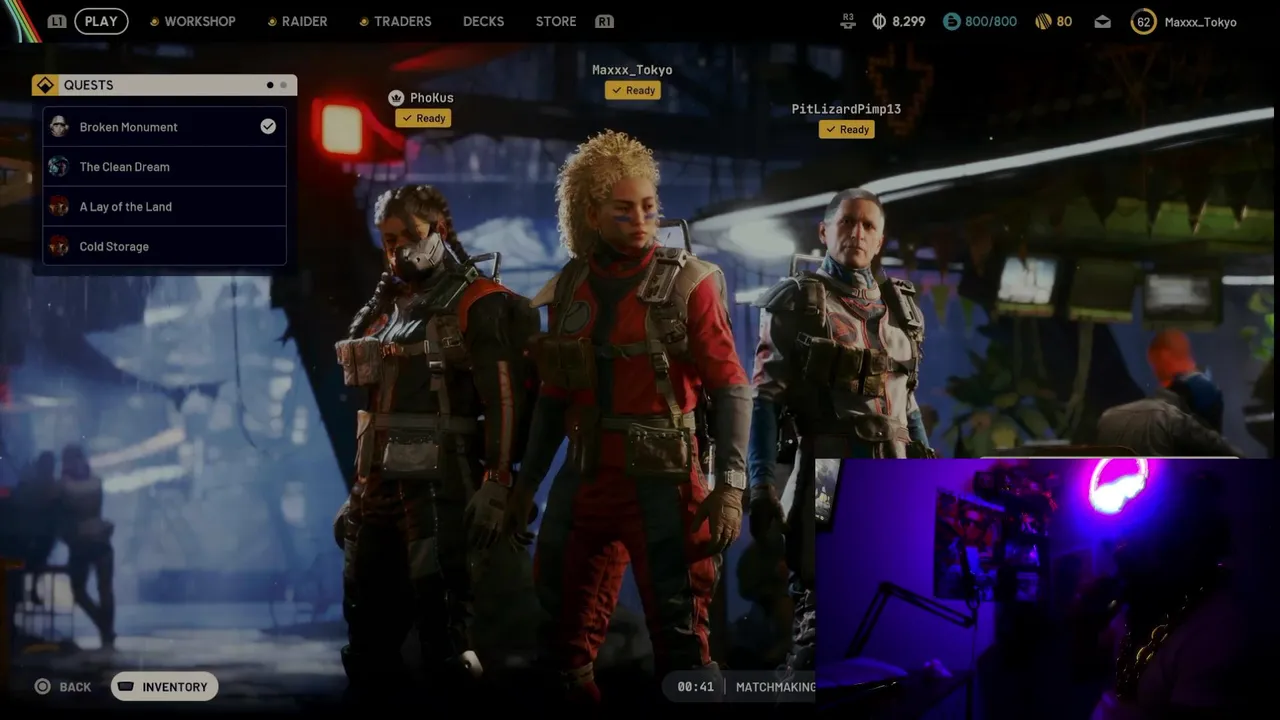The width and height of the screenshot is (1280, 720).
Task: Open the Maxxx_Tokyo profile name in header
Action: pyautogui.click(x=1201, y=22)
